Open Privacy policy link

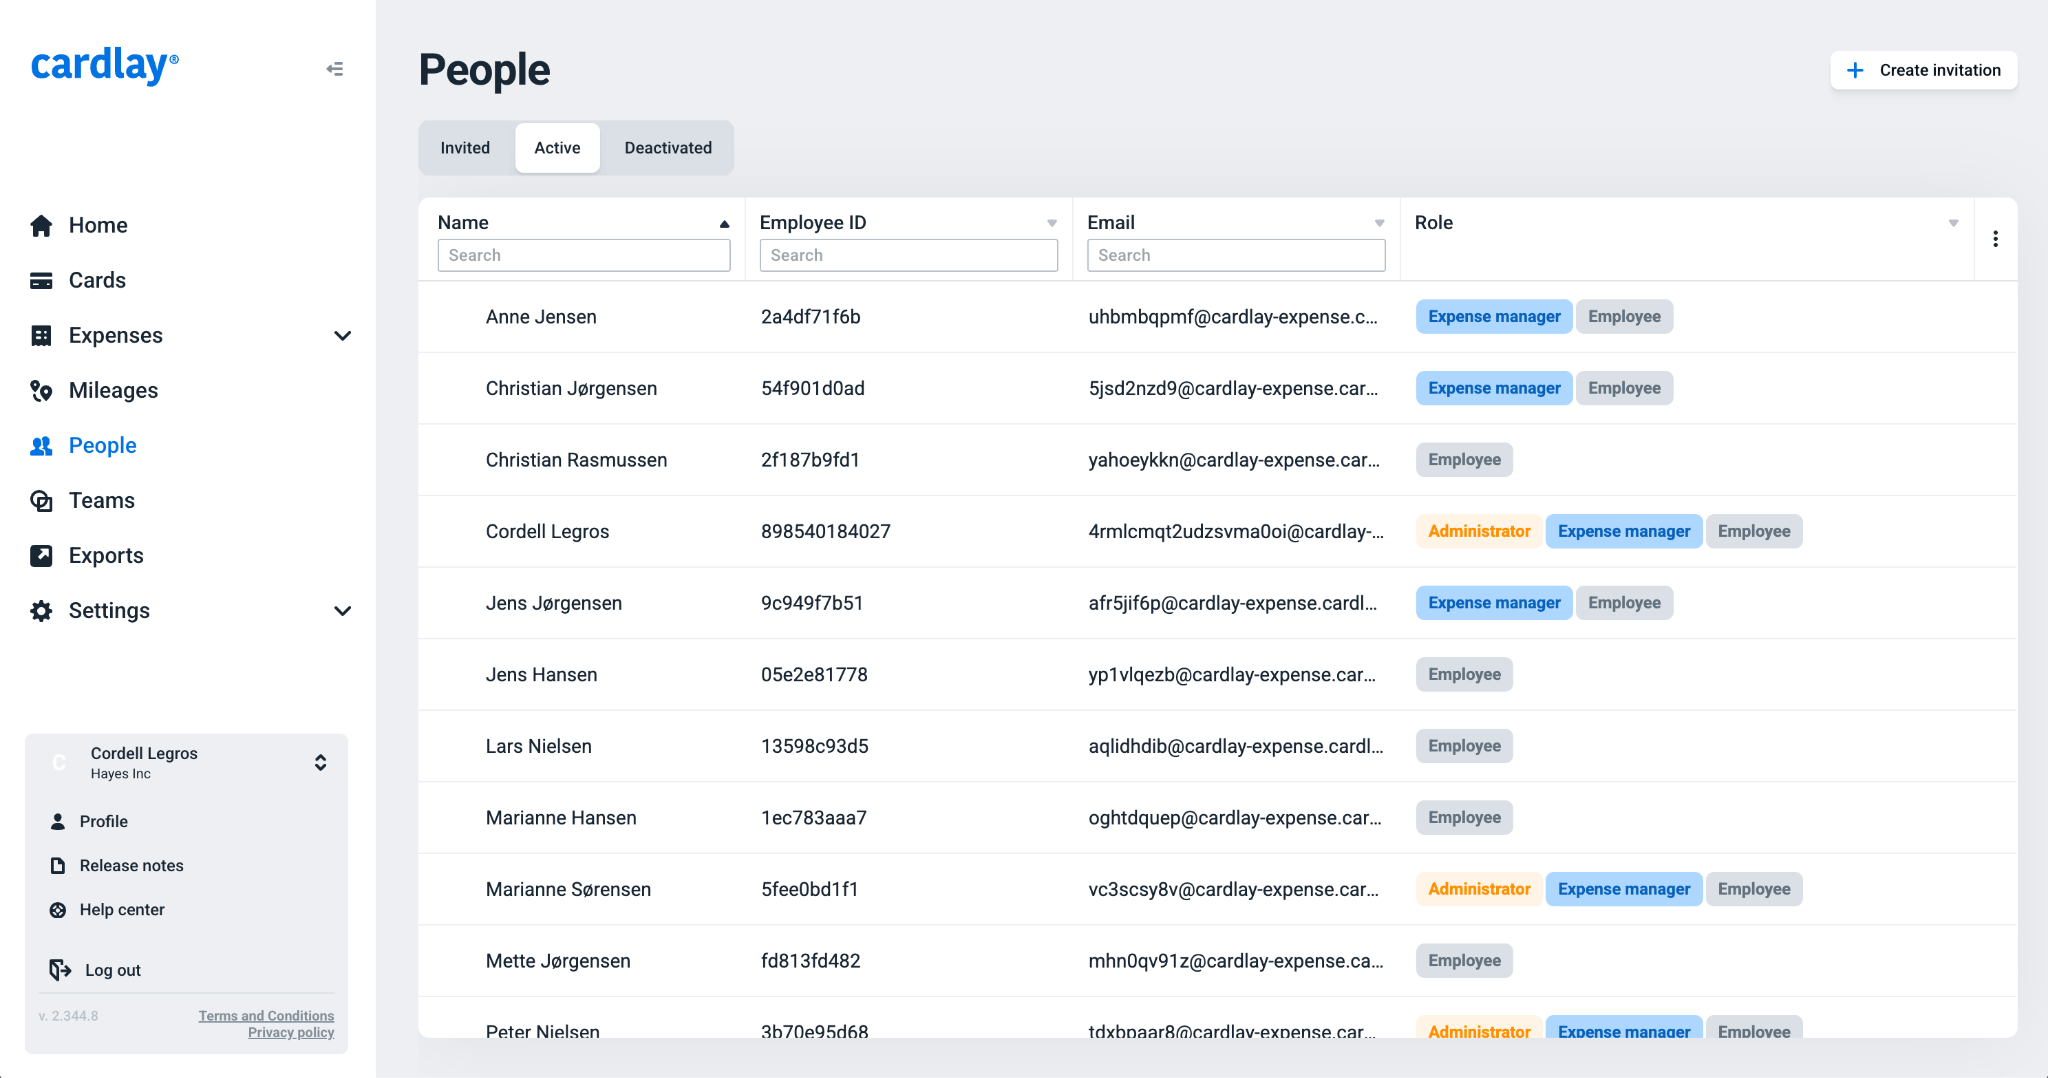(291, 1033)
